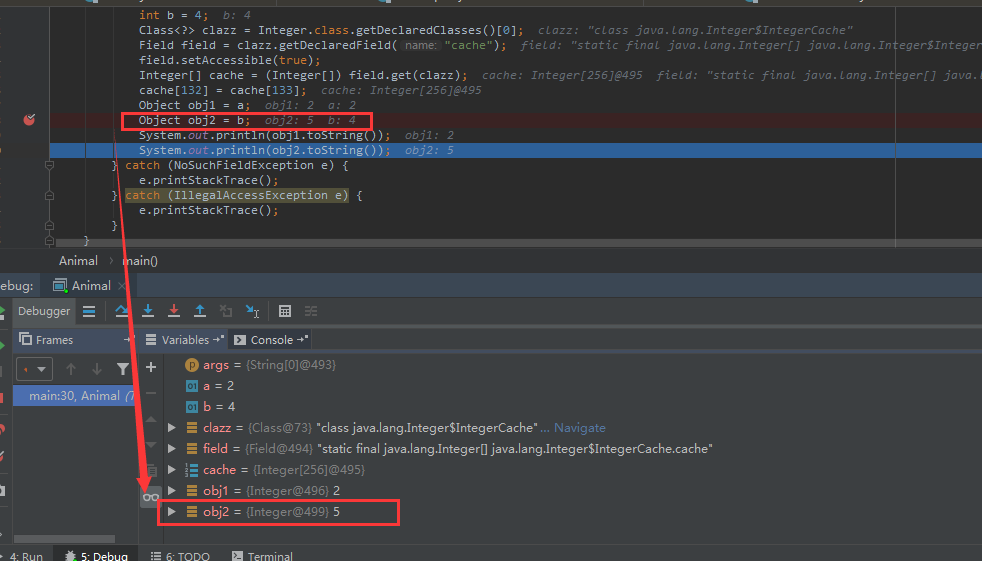The image size is (982, 561).
Task: Expand the obj1 variable node
Action: (172, 490)
